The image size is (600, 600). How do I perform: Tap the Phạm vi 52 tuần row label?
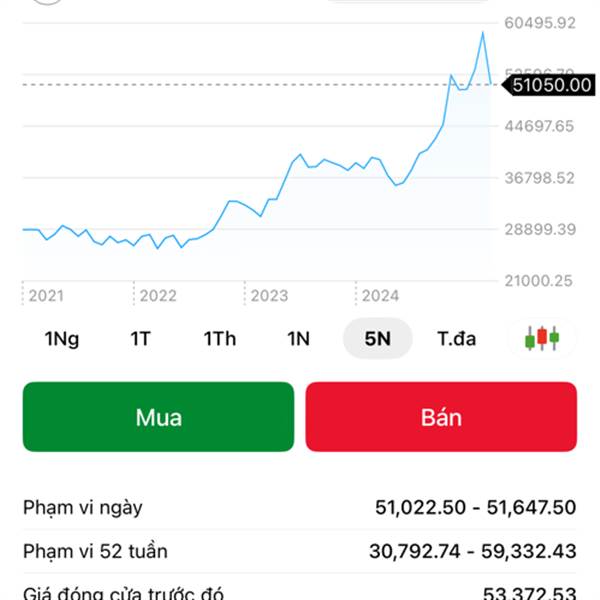pos(96,551)
